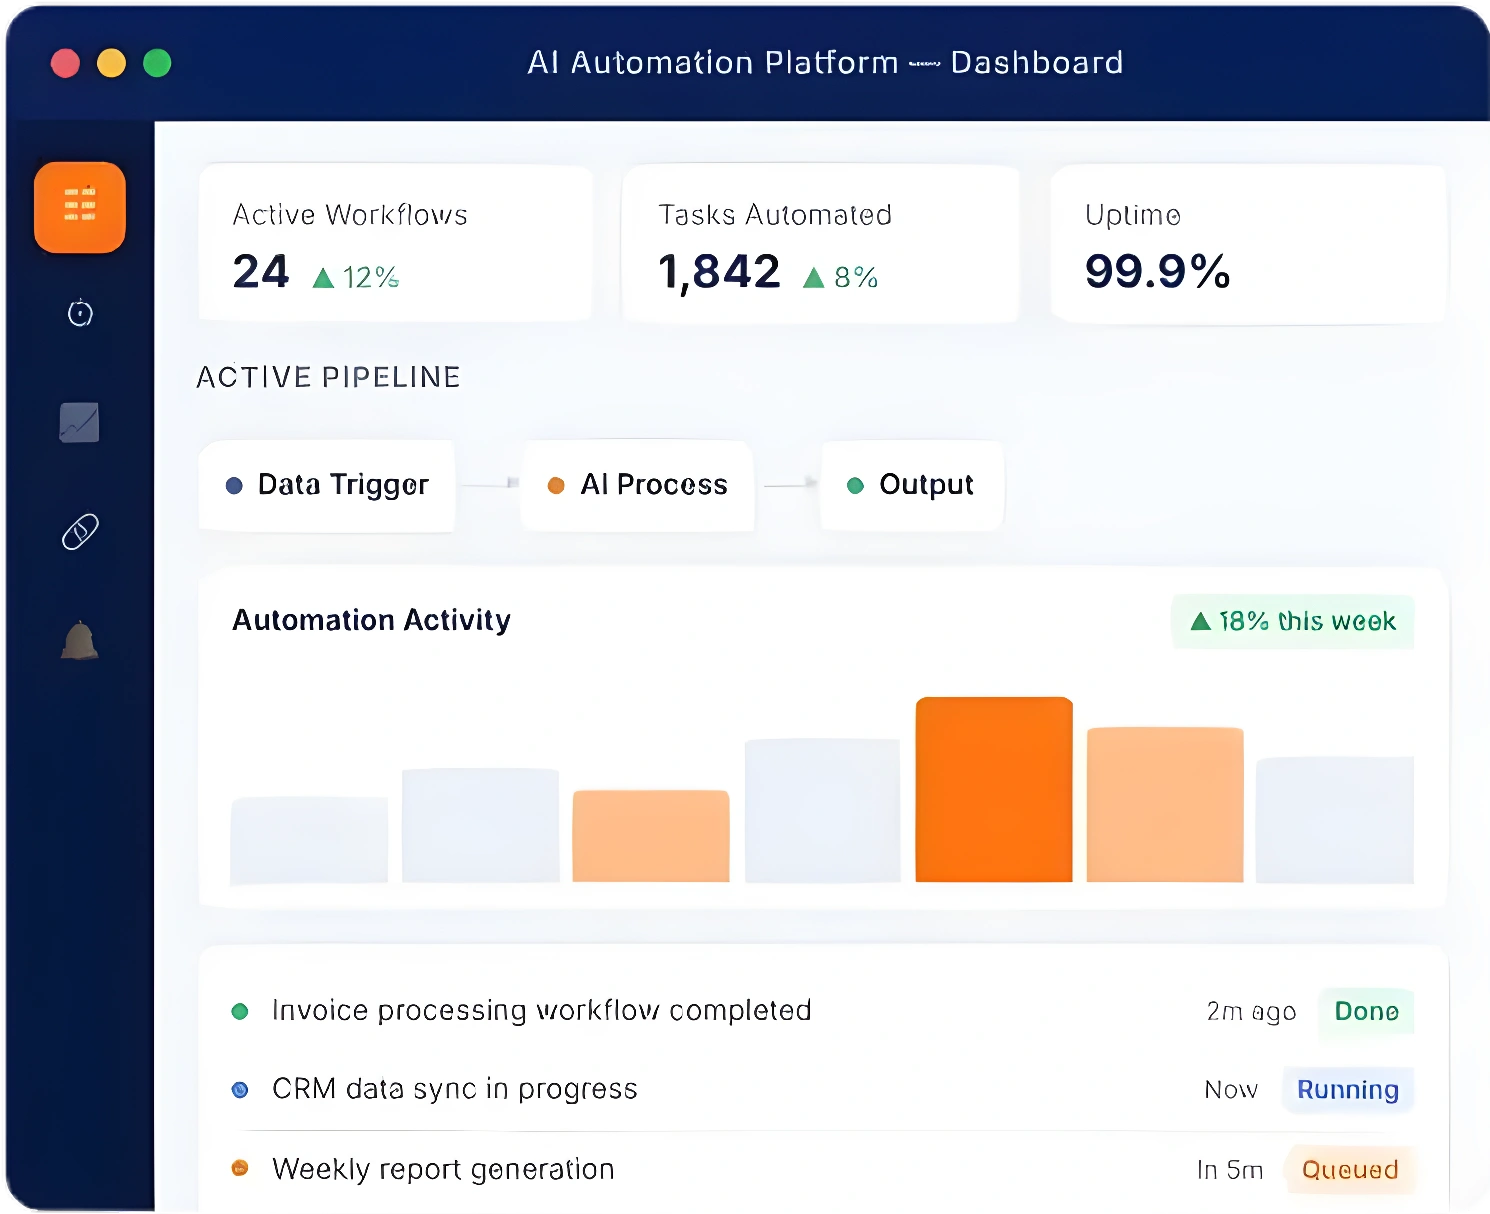Click blue status dot for CRM sync
This screenshot has width=1490, height=1214.
point(240,1090)
